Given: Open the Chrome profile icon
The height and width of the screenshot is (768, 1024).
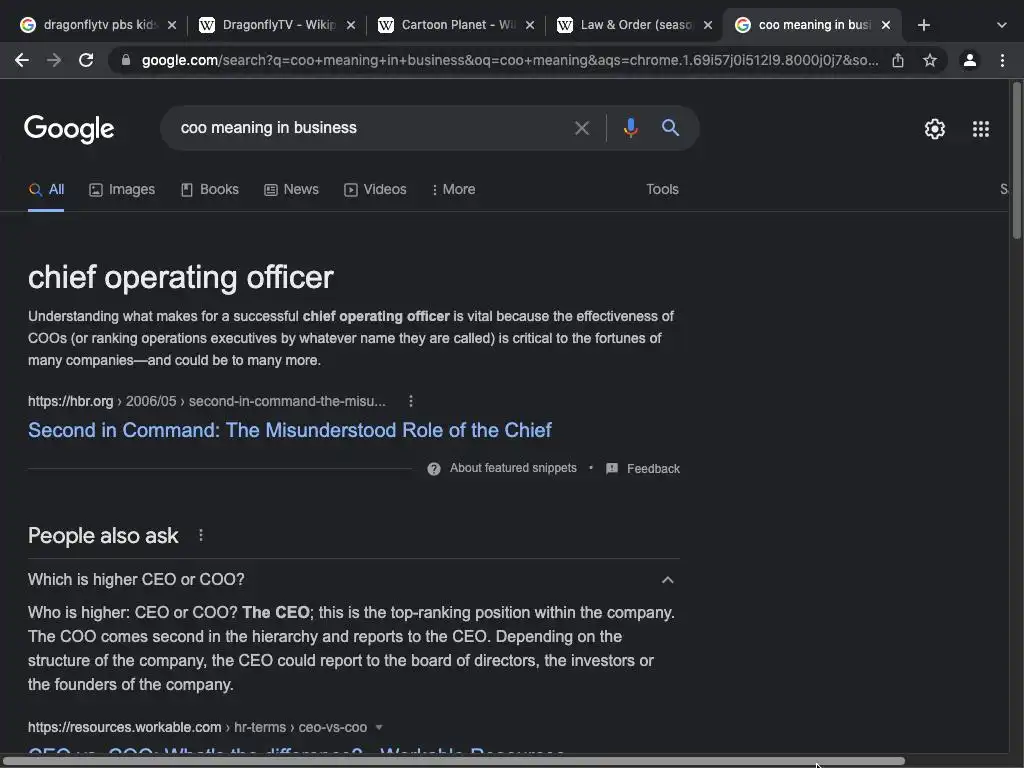Looking at the screenshot, I should pyautogui.click(x=970, y=60).
